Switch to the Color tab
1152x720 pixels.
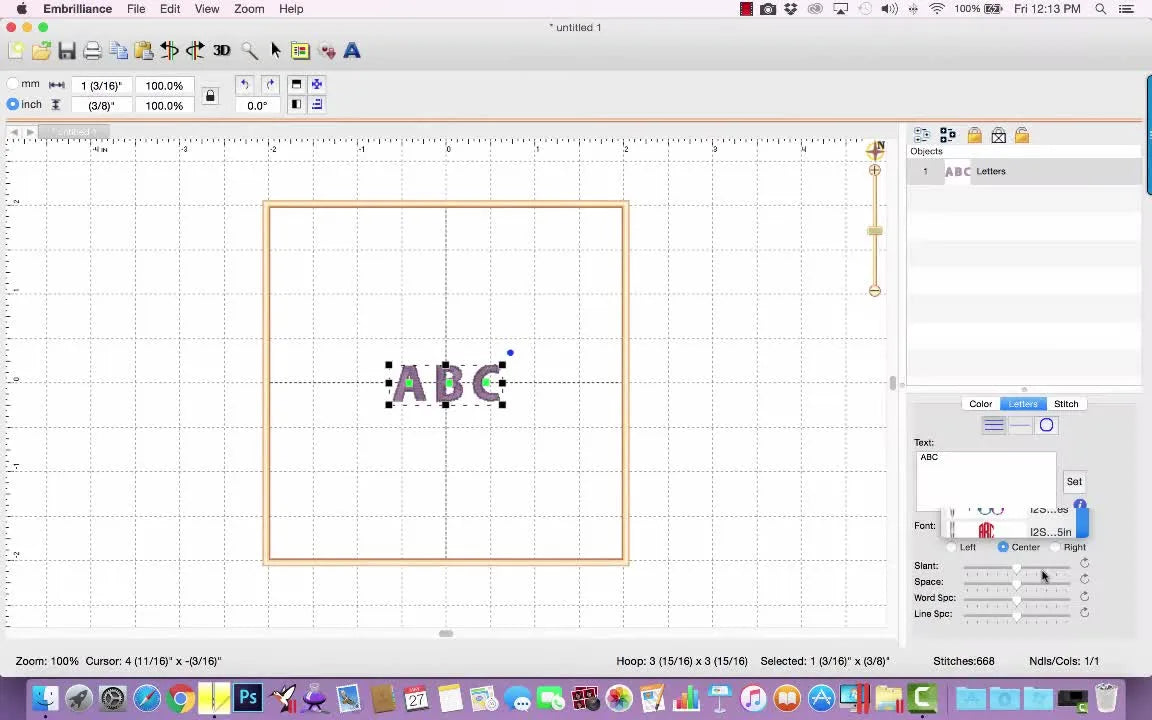980,404
